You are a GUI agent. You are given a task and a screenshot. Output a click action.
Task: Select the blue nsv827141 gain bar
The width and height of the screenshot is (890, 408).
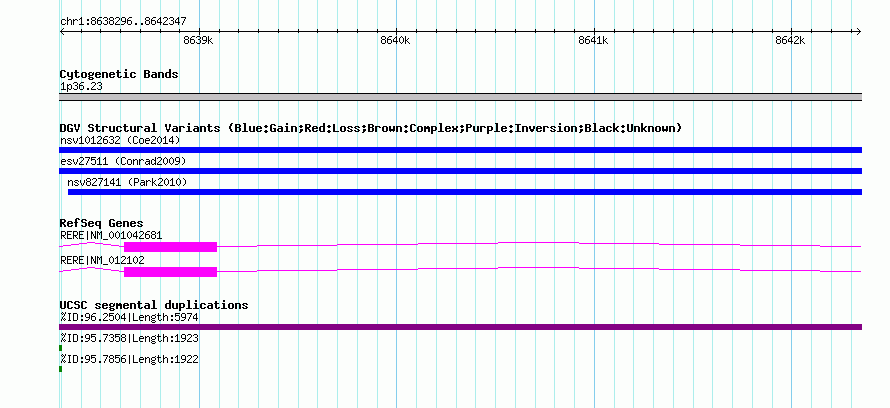point(465,192)
